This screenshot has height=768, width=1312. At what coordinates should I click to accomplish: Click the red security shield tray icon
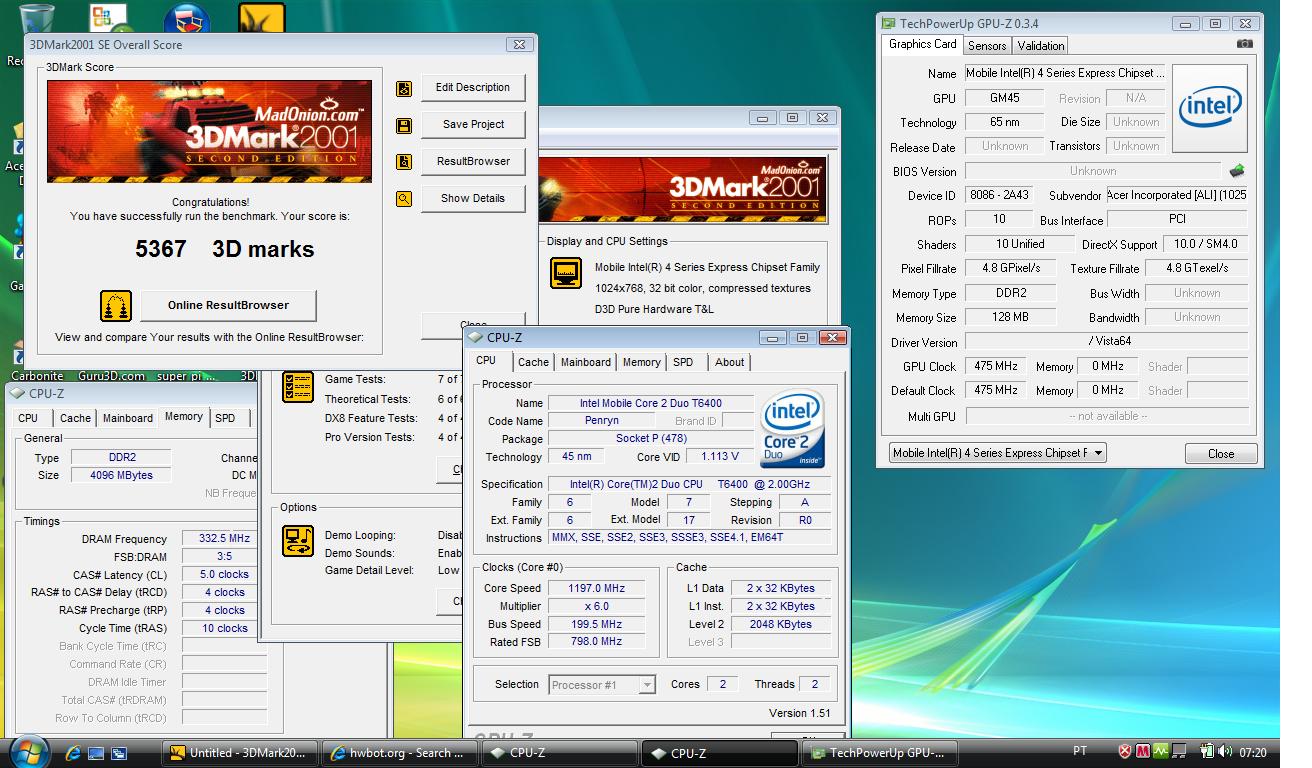coord(1125,752)
